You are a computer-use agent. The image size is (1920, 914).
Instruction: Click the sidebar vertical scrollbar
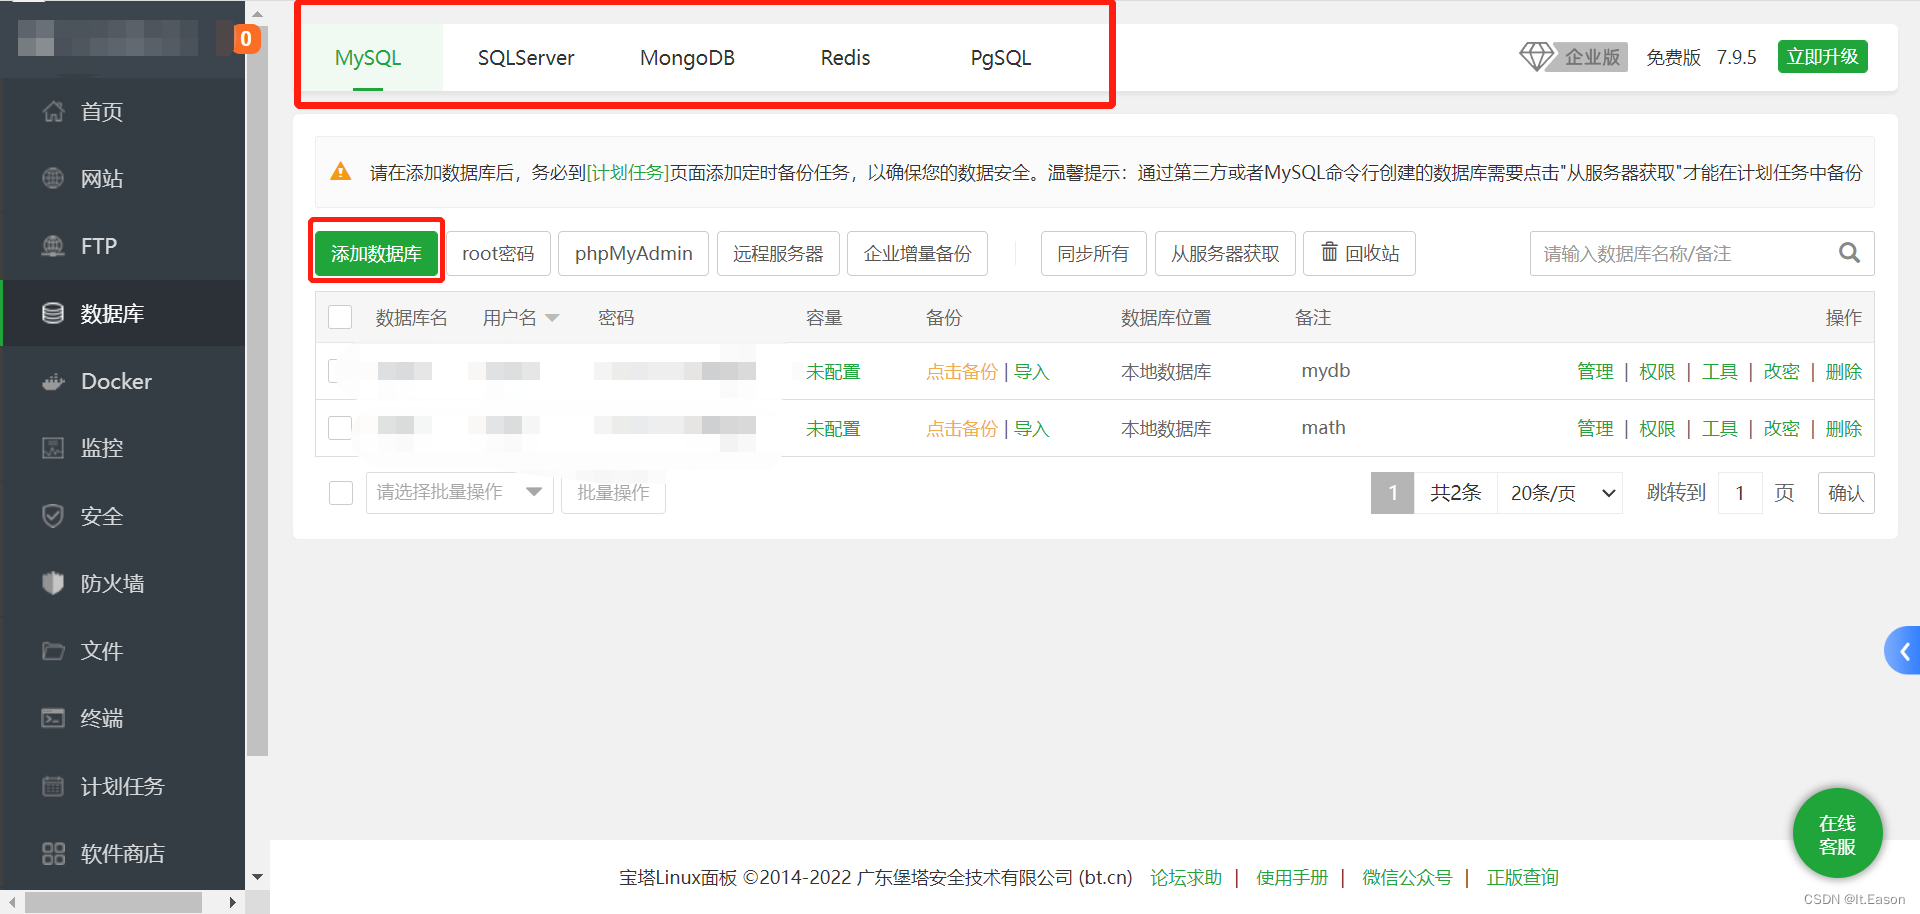point(257,390)
